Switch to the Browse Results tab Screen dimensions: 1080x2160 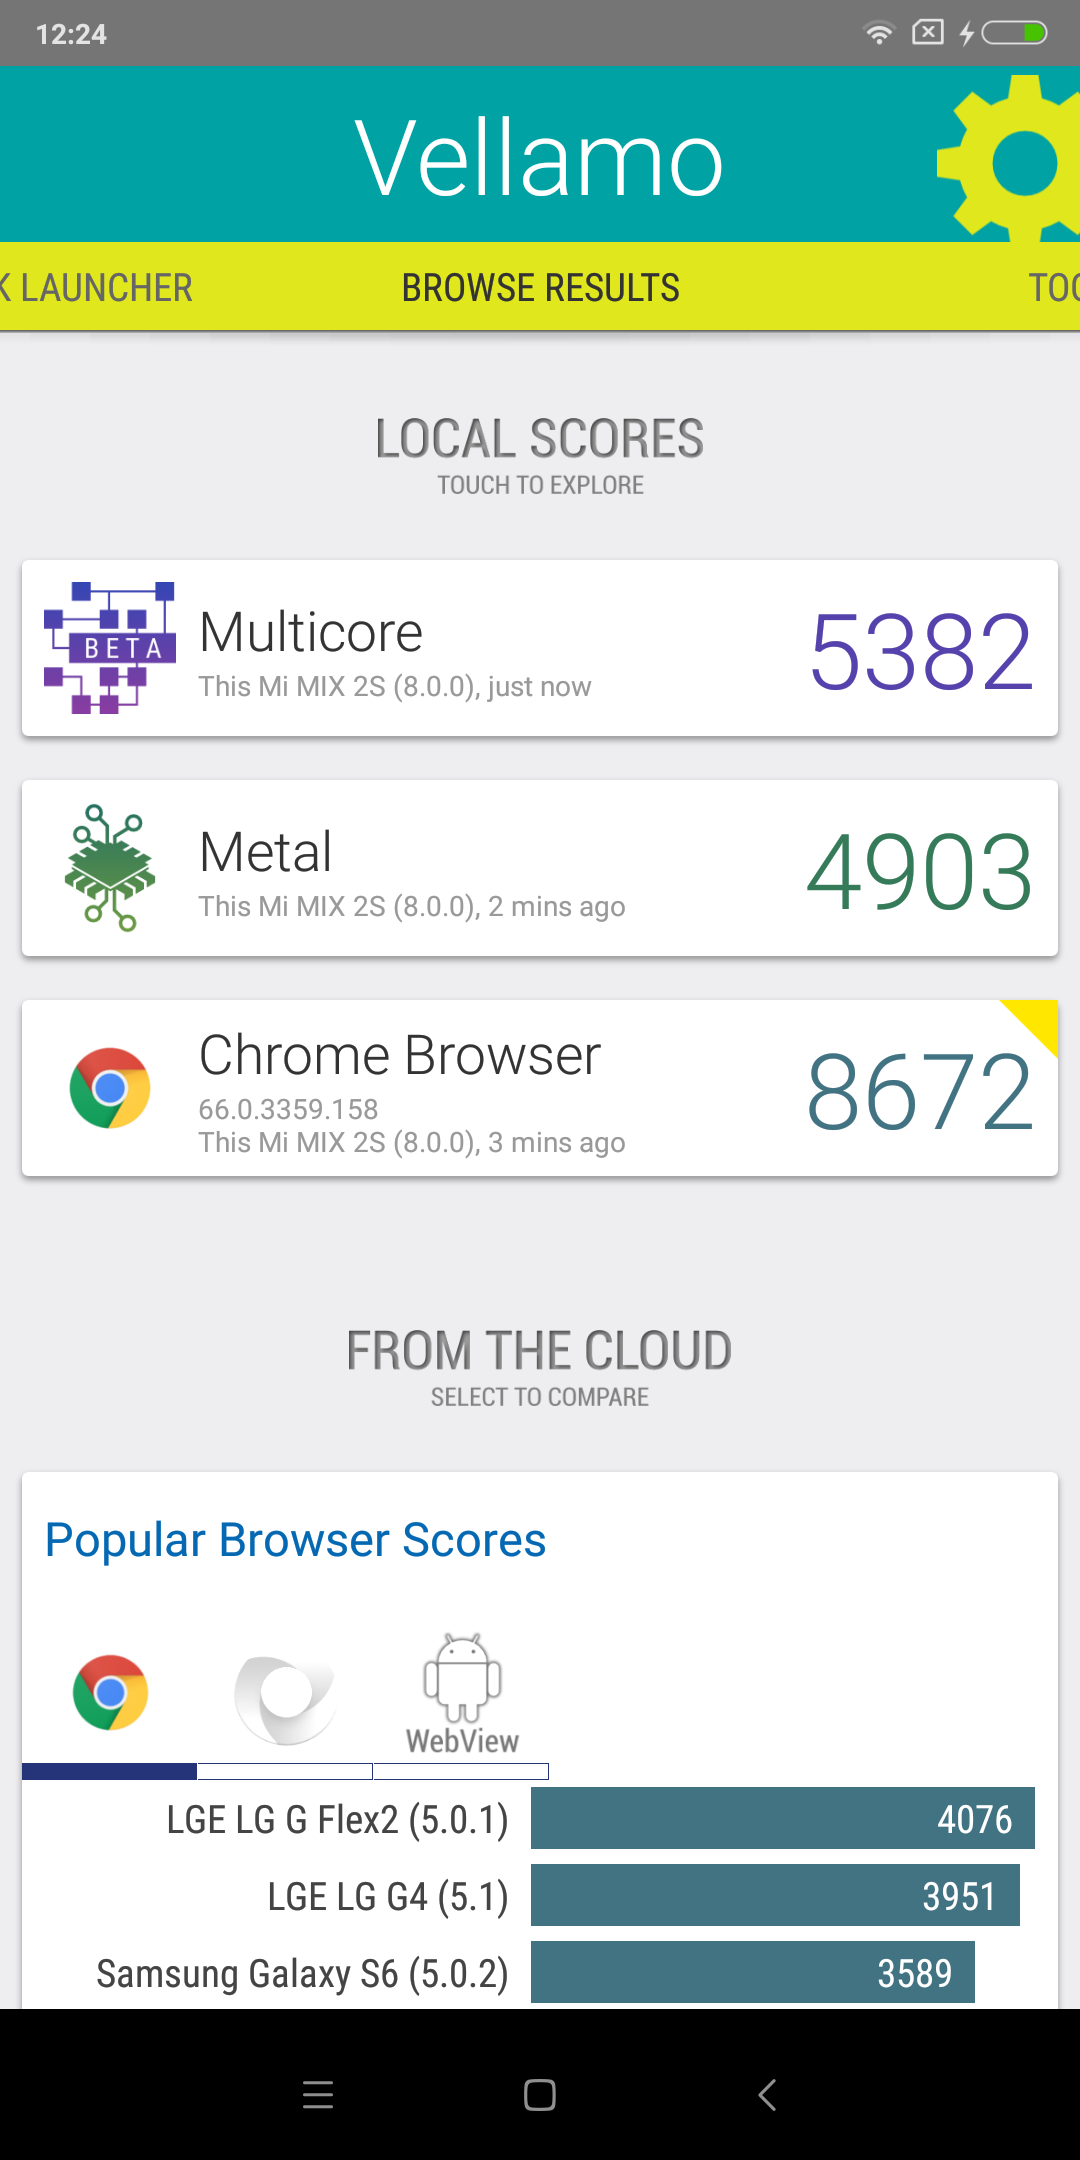(540, 288)
